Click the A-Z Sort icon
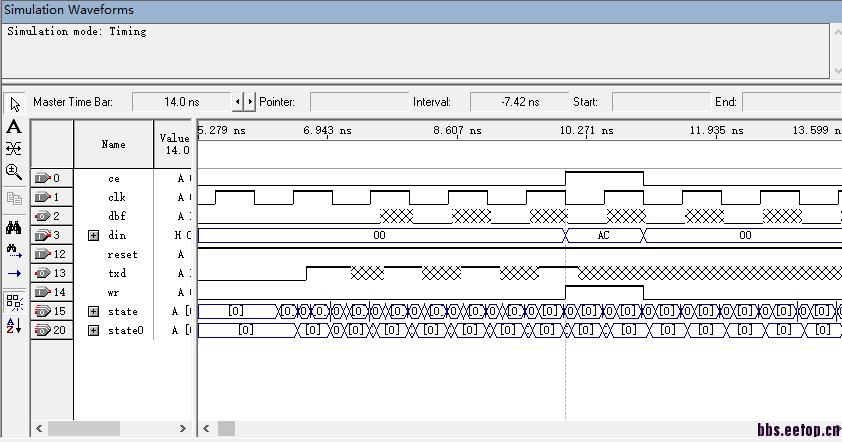This screenshot has height=442, width=842. tap(14, 325)
